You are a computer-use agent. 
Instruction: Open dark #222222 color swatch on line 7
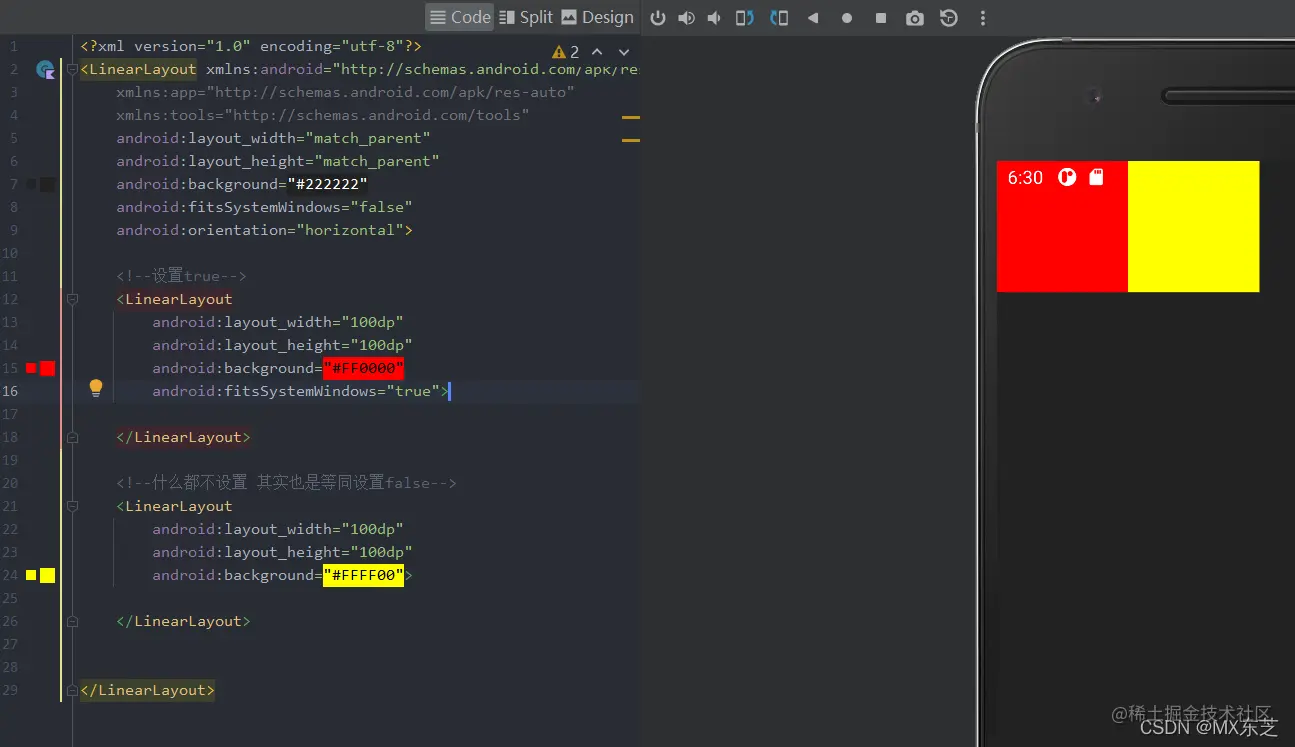tap(47, 184)
